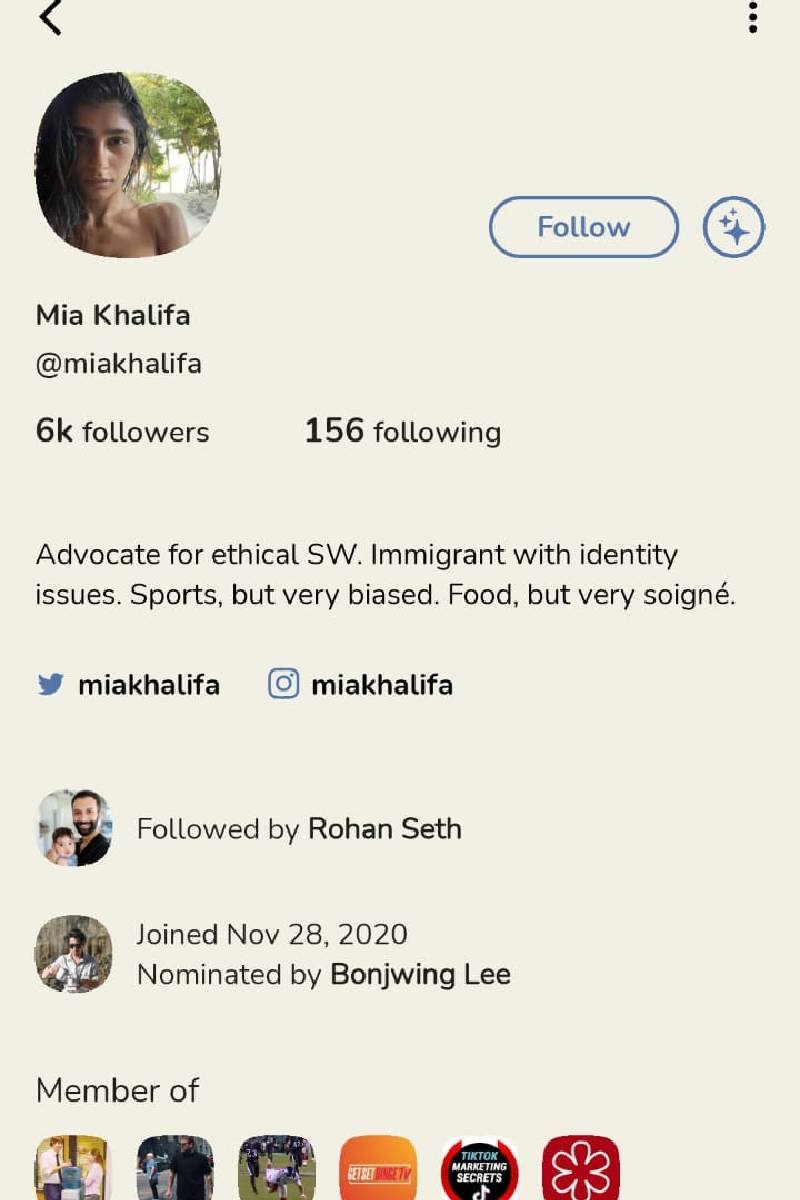Image resolution: width=800 pixels, height=1200 pixels.
Task: Tap the sparkle suggestions icon beside Follow
Action: 734,227
